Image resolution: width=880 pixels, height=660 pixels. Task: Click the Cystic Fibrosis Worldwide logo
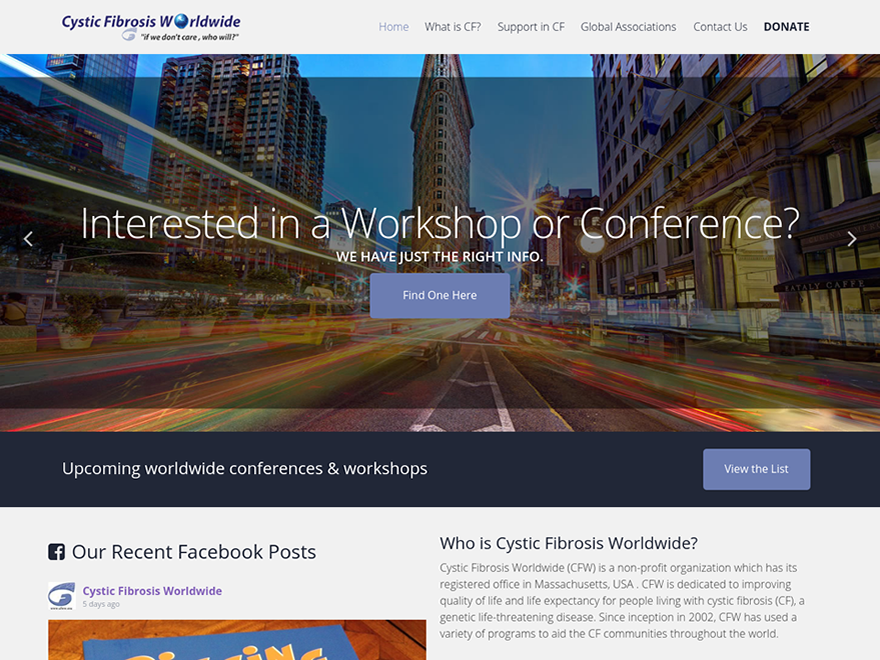click(150, 27)
